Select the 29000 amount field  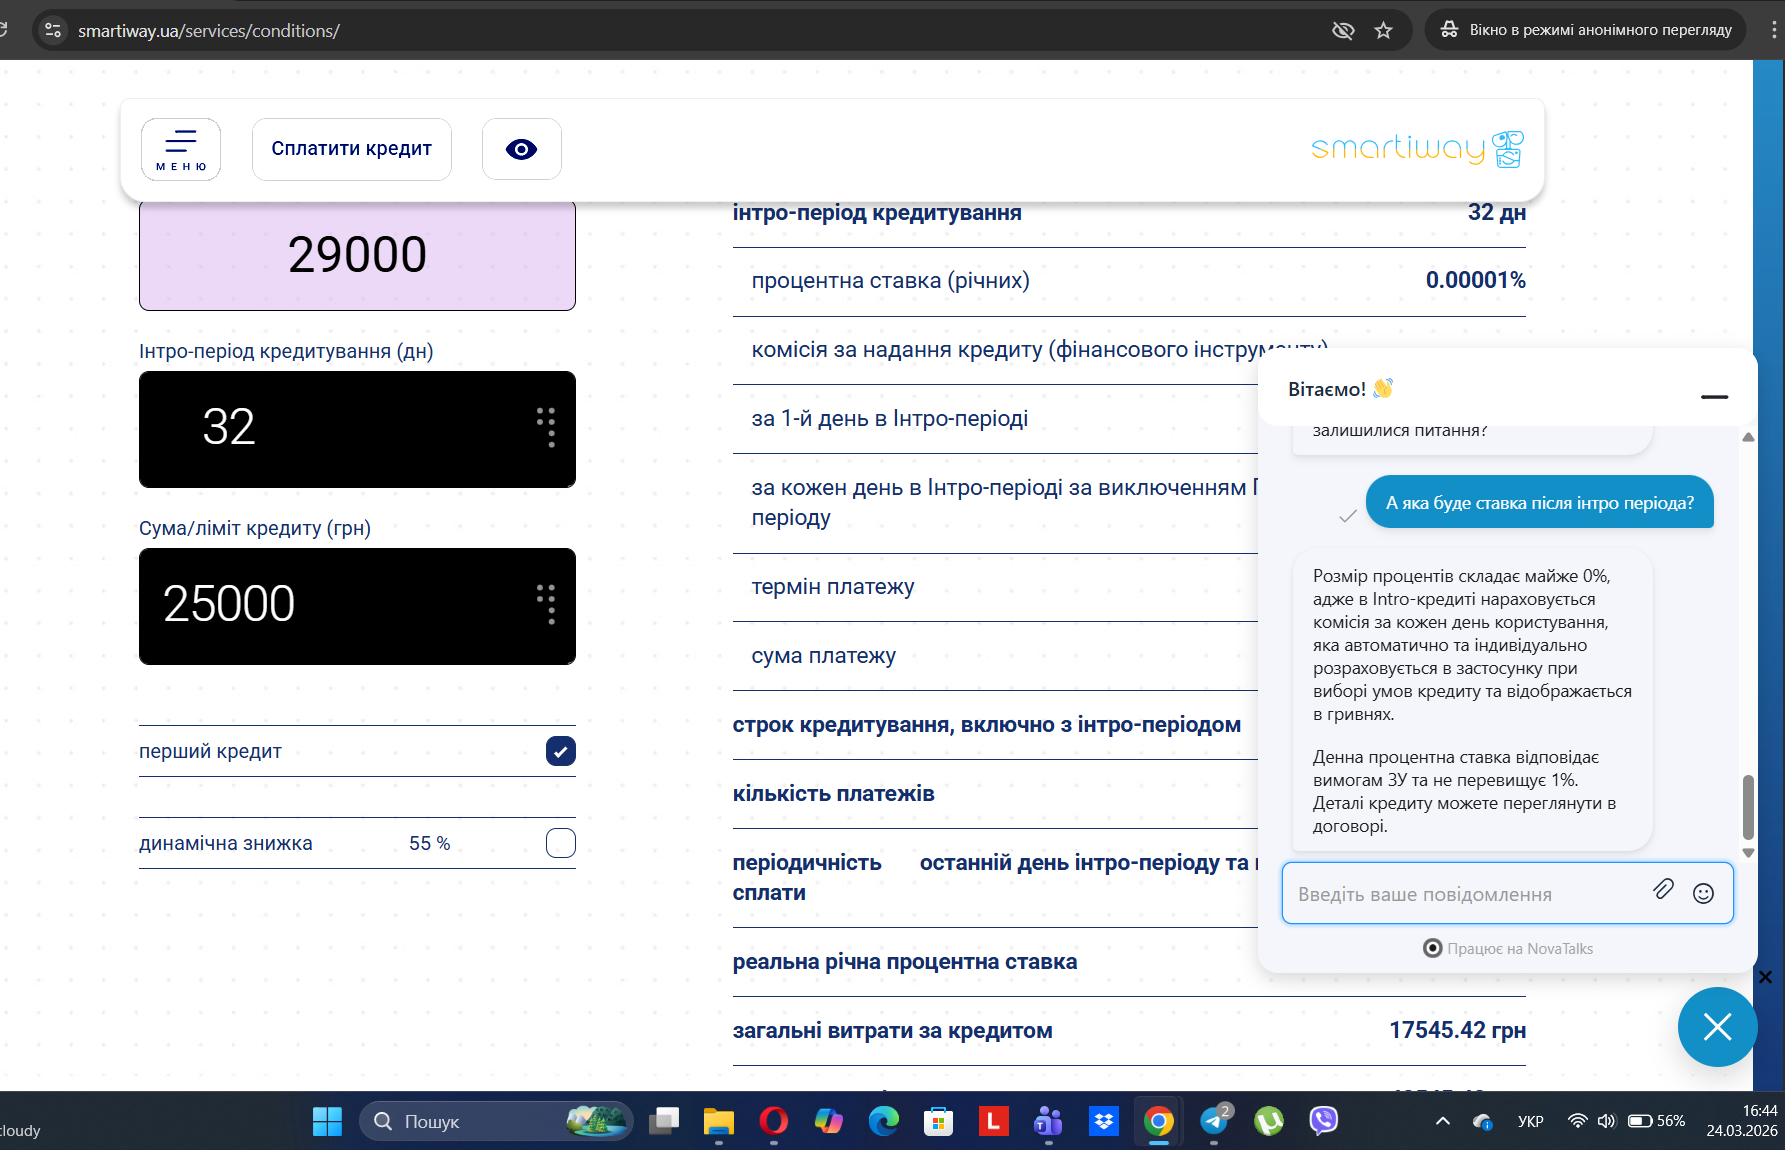357,255
